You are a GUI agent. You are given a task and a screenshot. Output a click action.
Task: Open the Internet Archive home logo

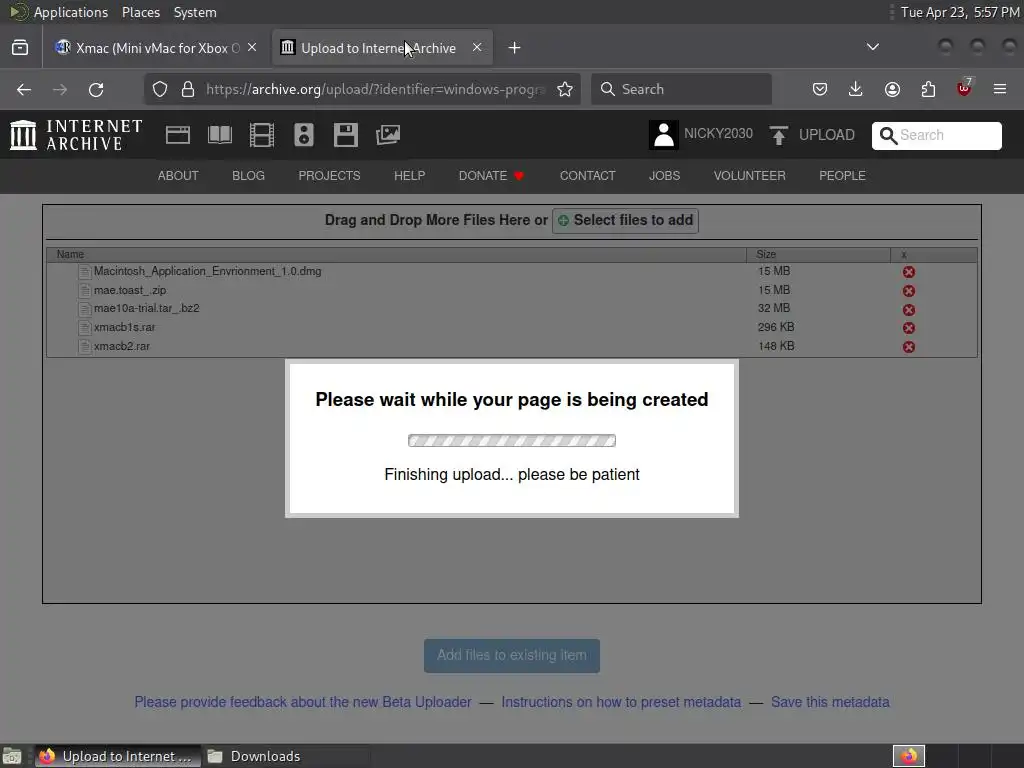(76, 135)
